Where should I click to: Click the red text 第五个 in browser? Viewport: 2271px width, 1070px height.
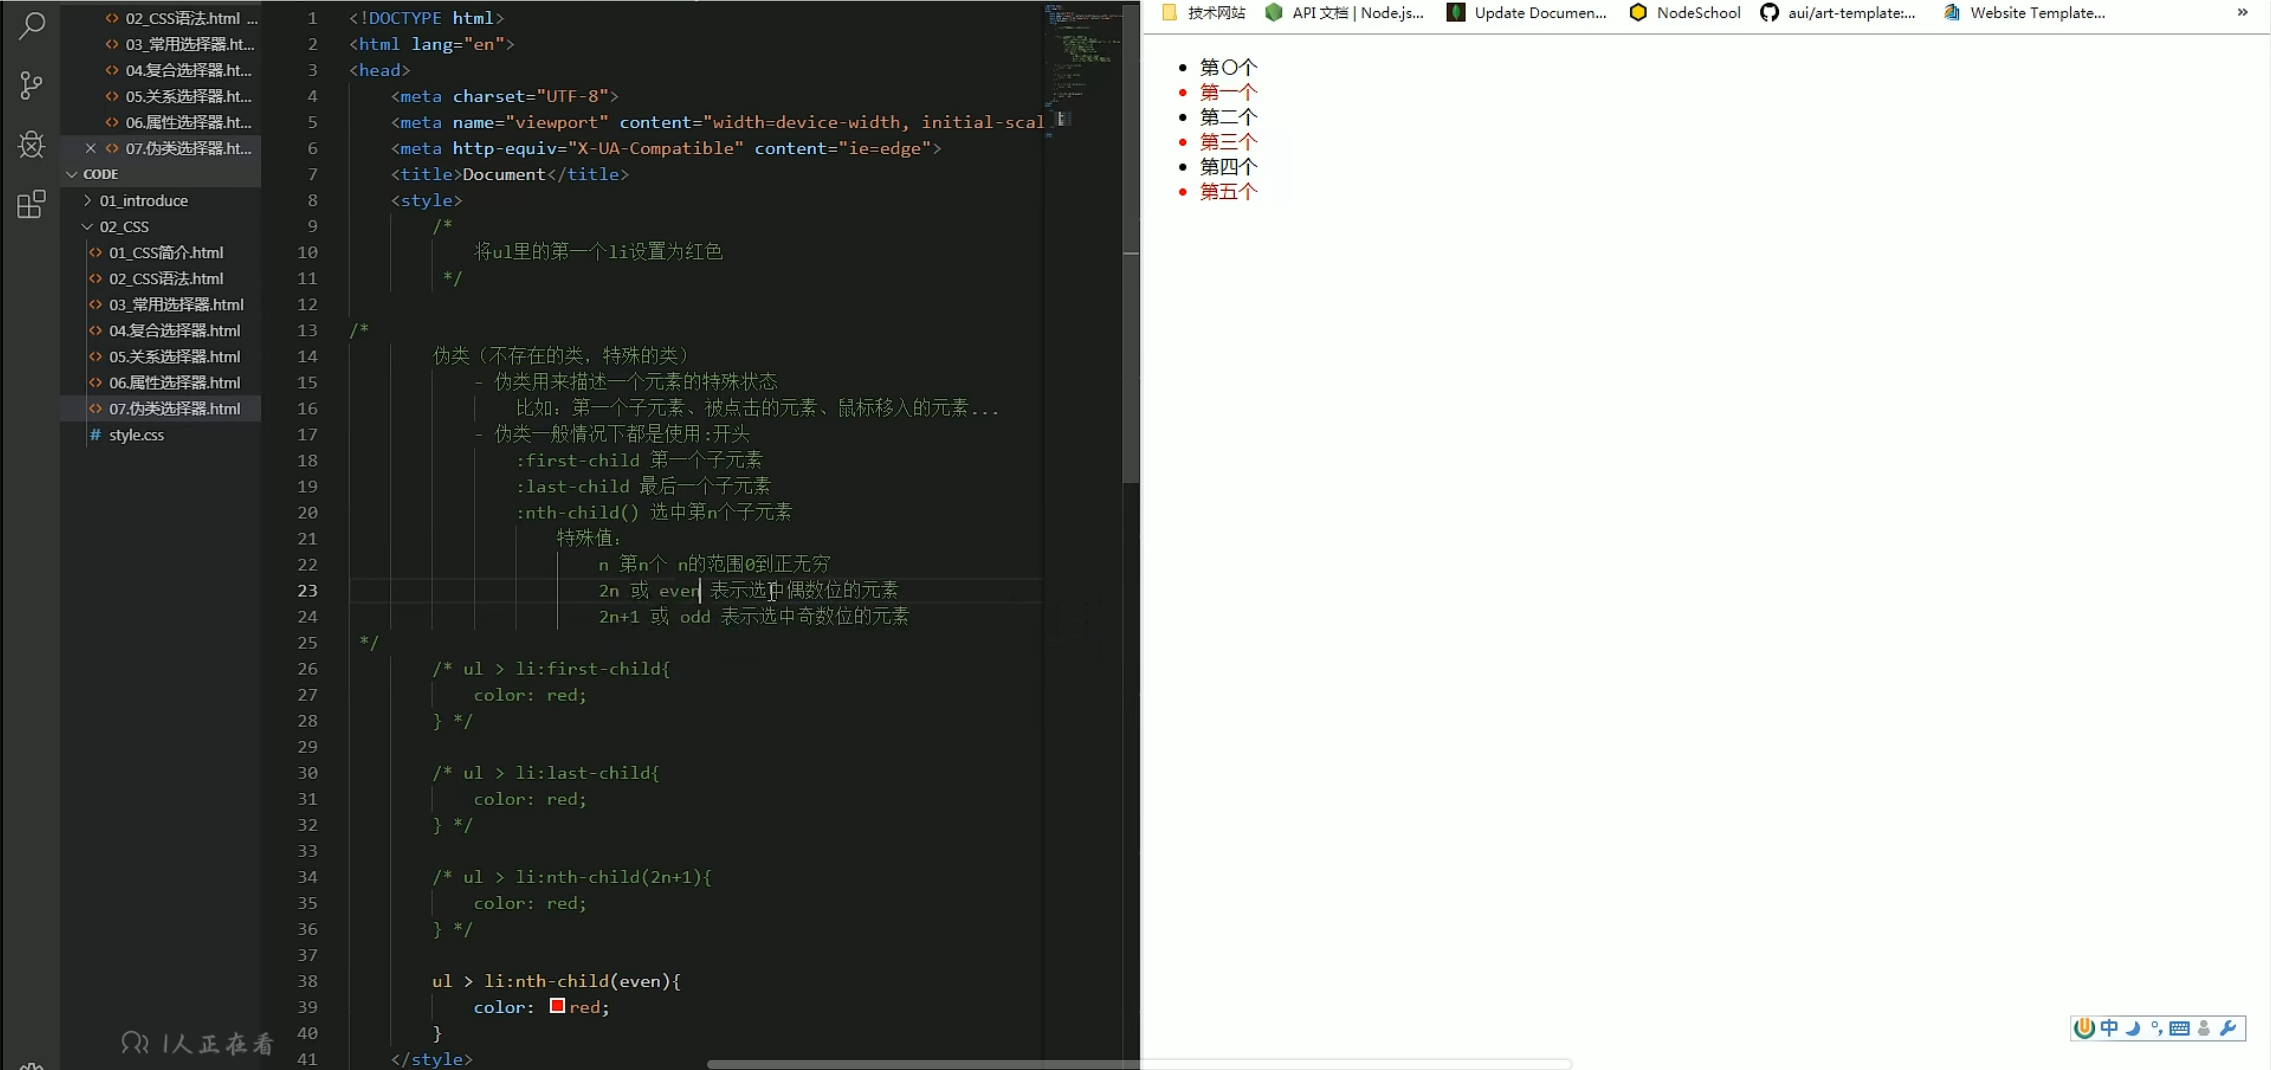(x=1228, y=191)
